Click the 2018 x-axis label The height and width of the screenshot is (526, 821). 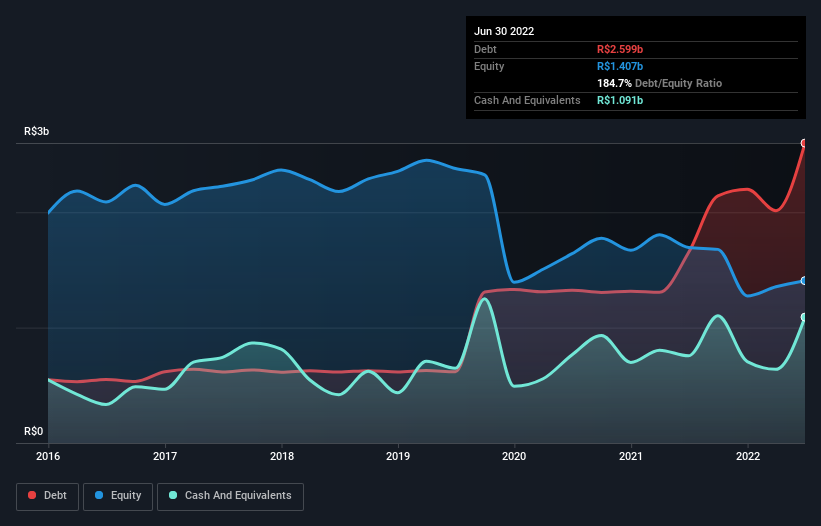(x=282, y=456)
